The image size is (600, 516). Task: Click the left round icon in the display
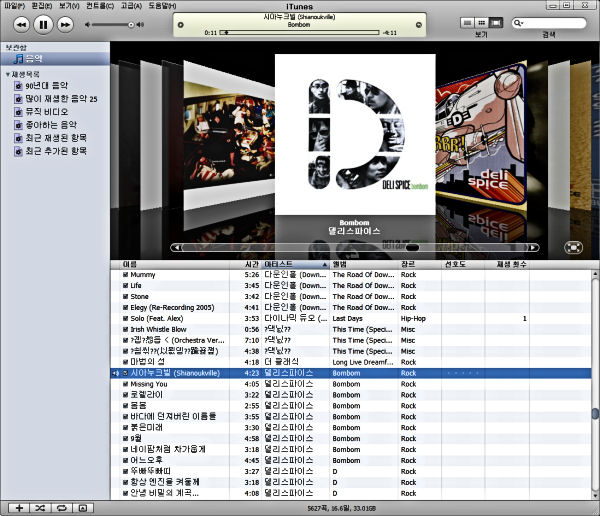[181, 25]
